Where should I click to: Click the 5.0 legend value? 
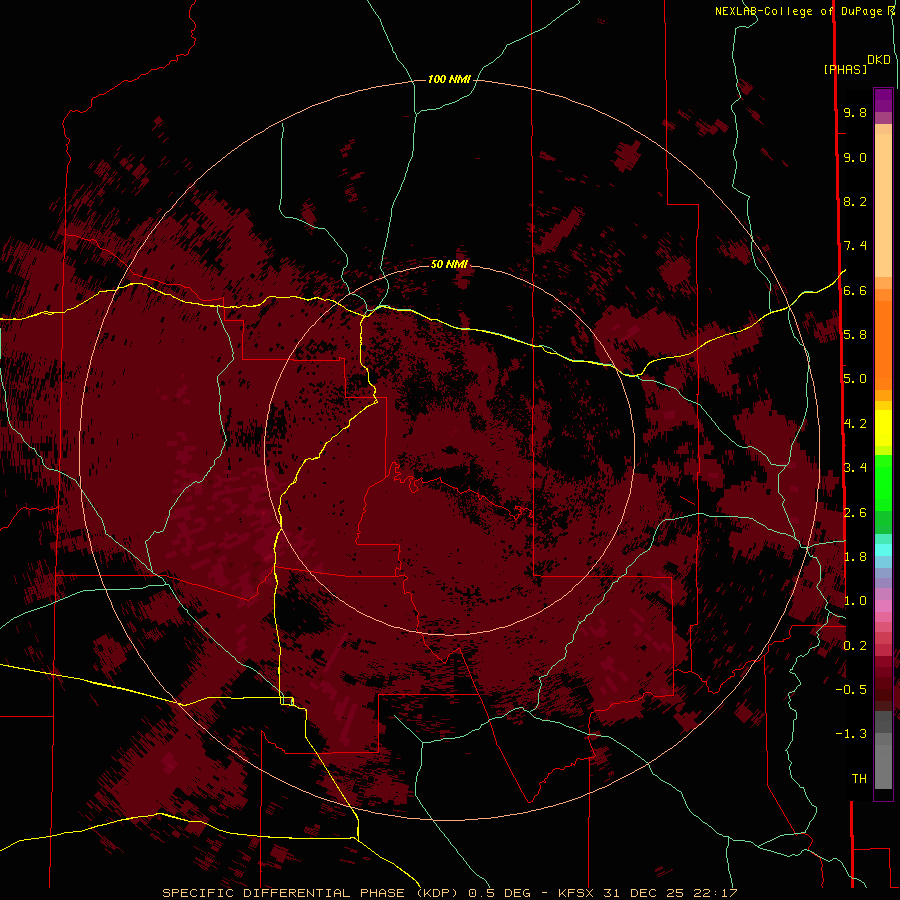[x=855, y=379]
